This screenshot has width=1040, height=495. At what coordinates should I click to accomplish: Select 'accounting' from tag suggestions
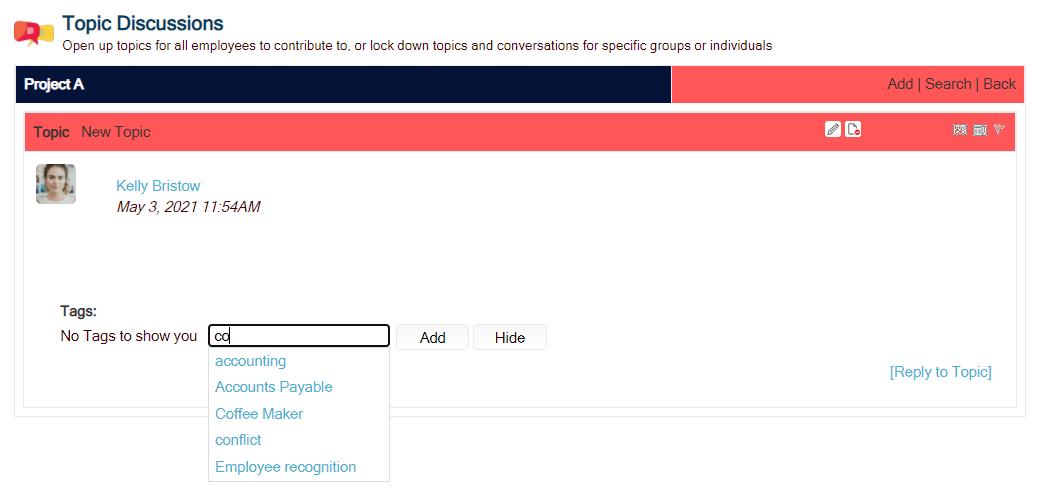click(251, 361)
